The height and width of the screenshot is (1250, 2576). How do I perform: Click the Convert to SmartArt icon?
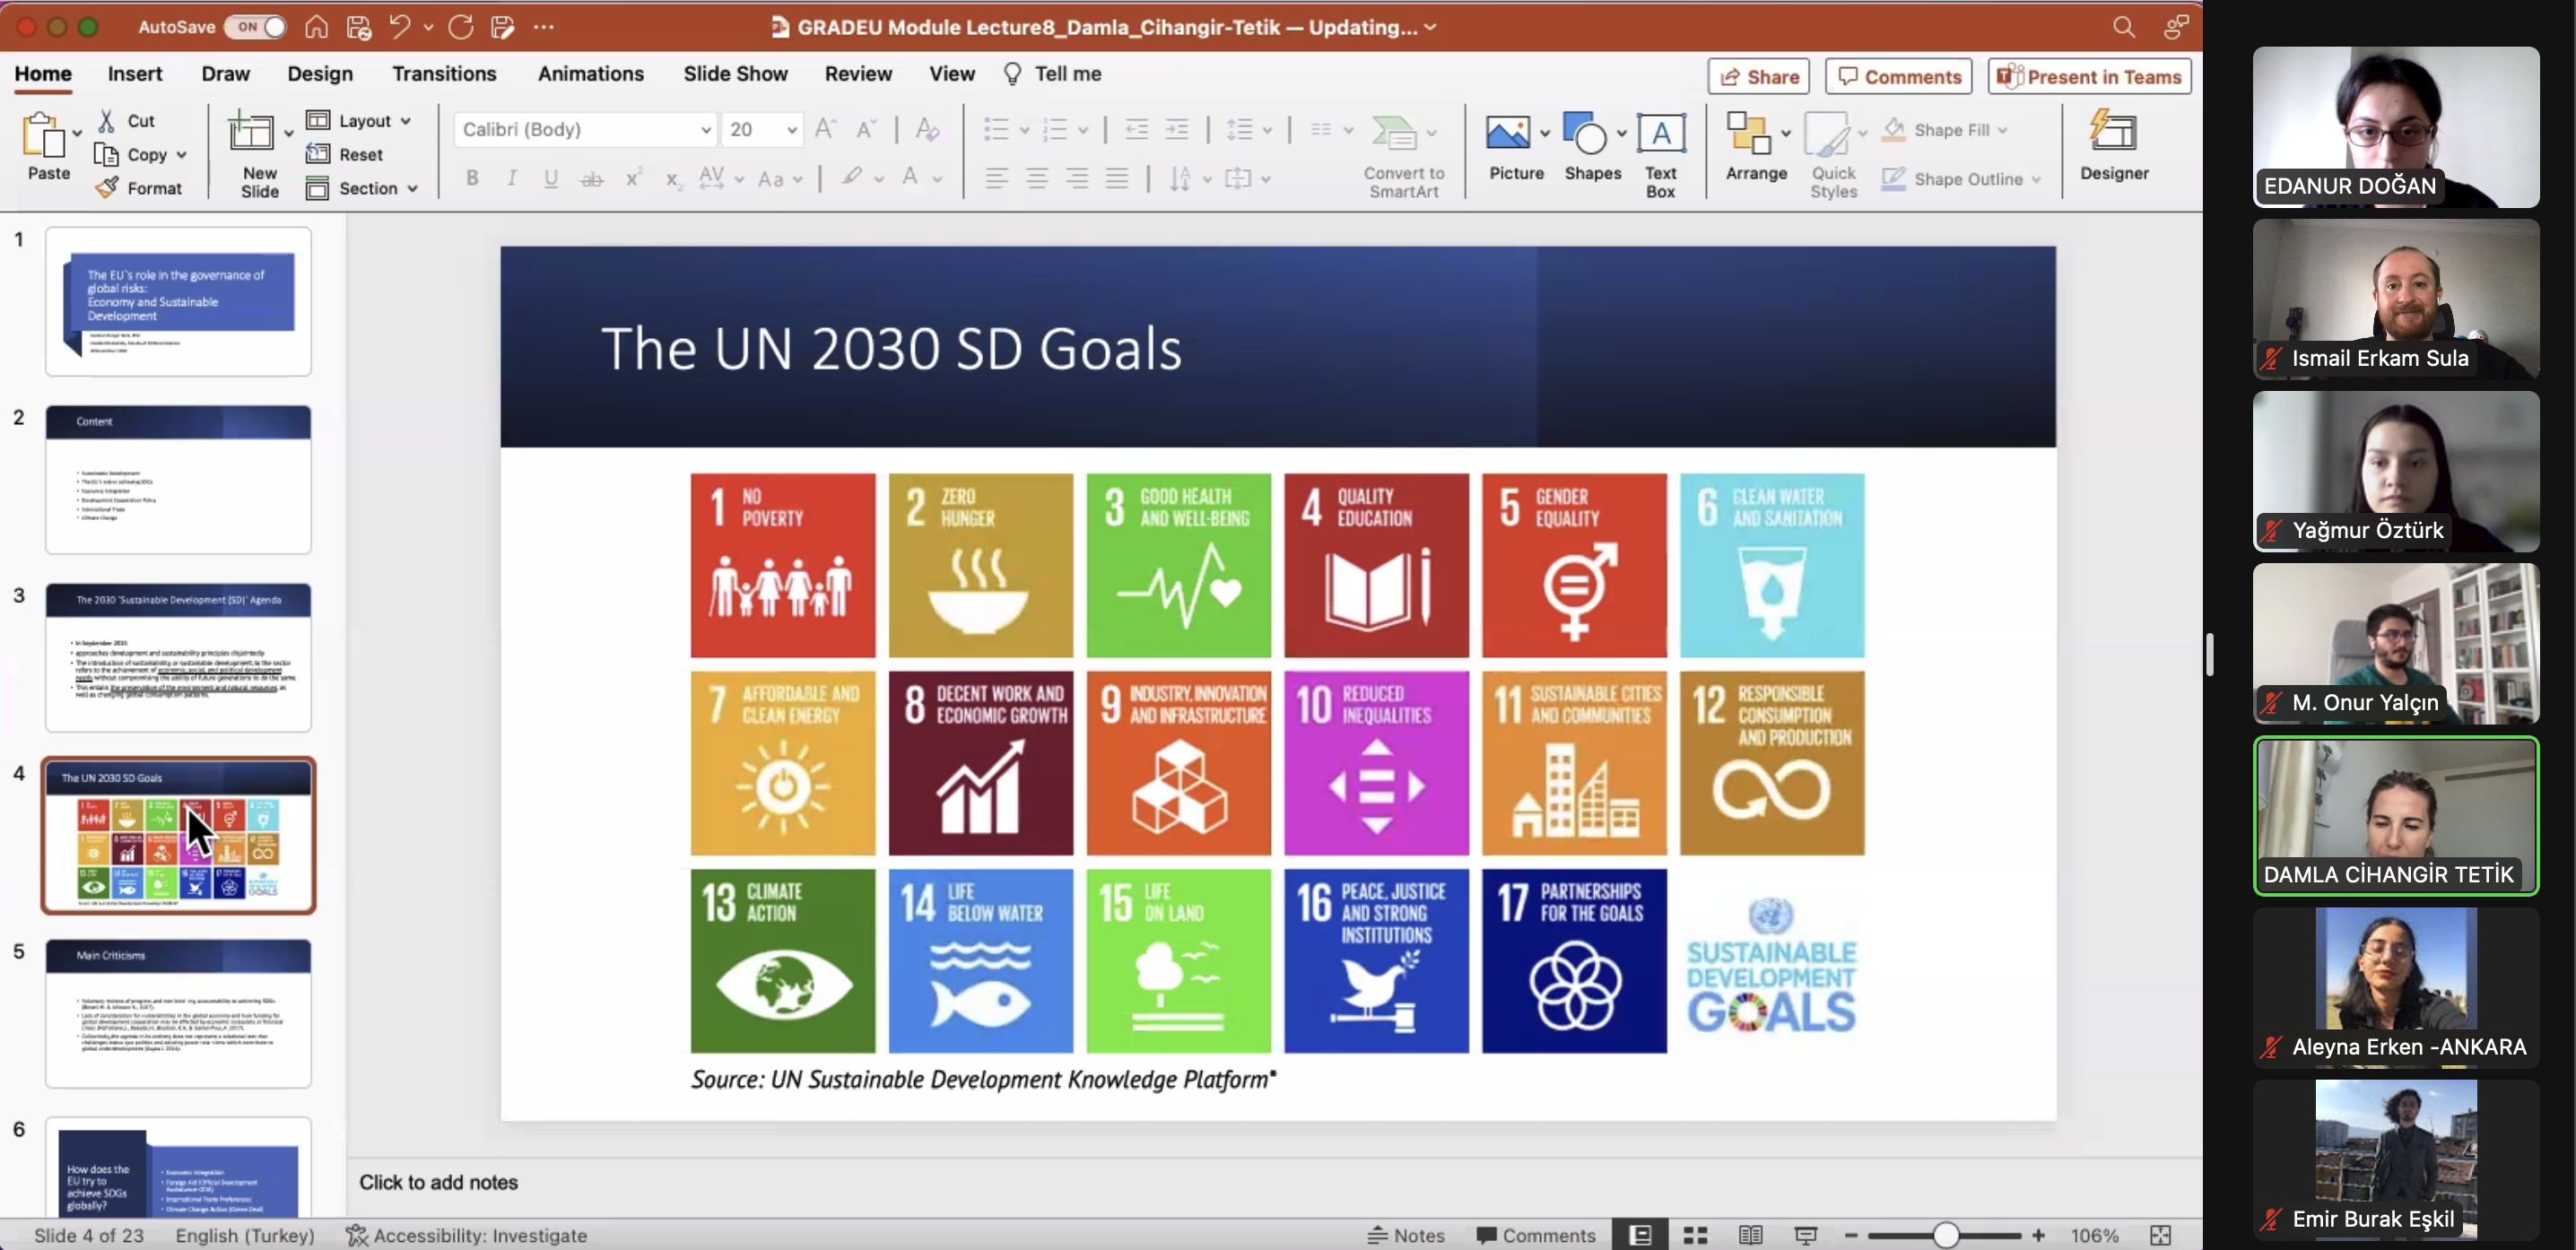[1394, 133]
